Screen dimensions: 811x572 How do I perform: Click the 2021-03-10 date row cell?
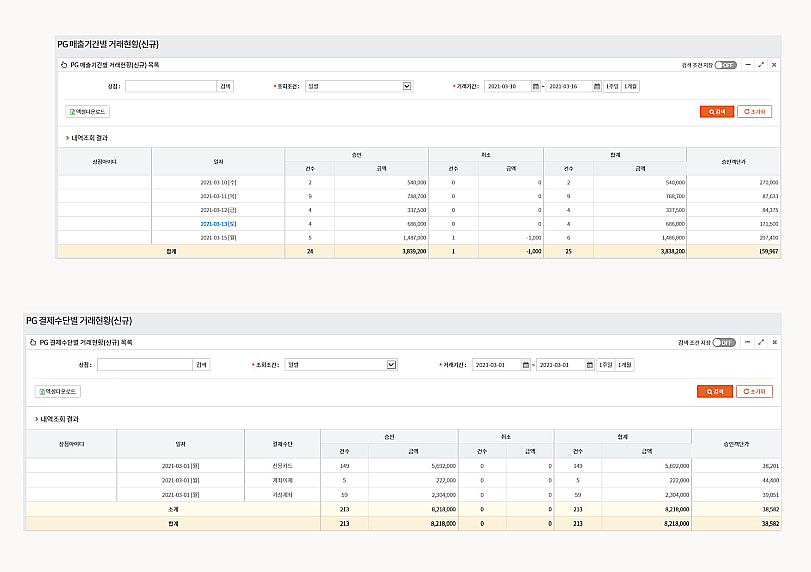(218, 183)
